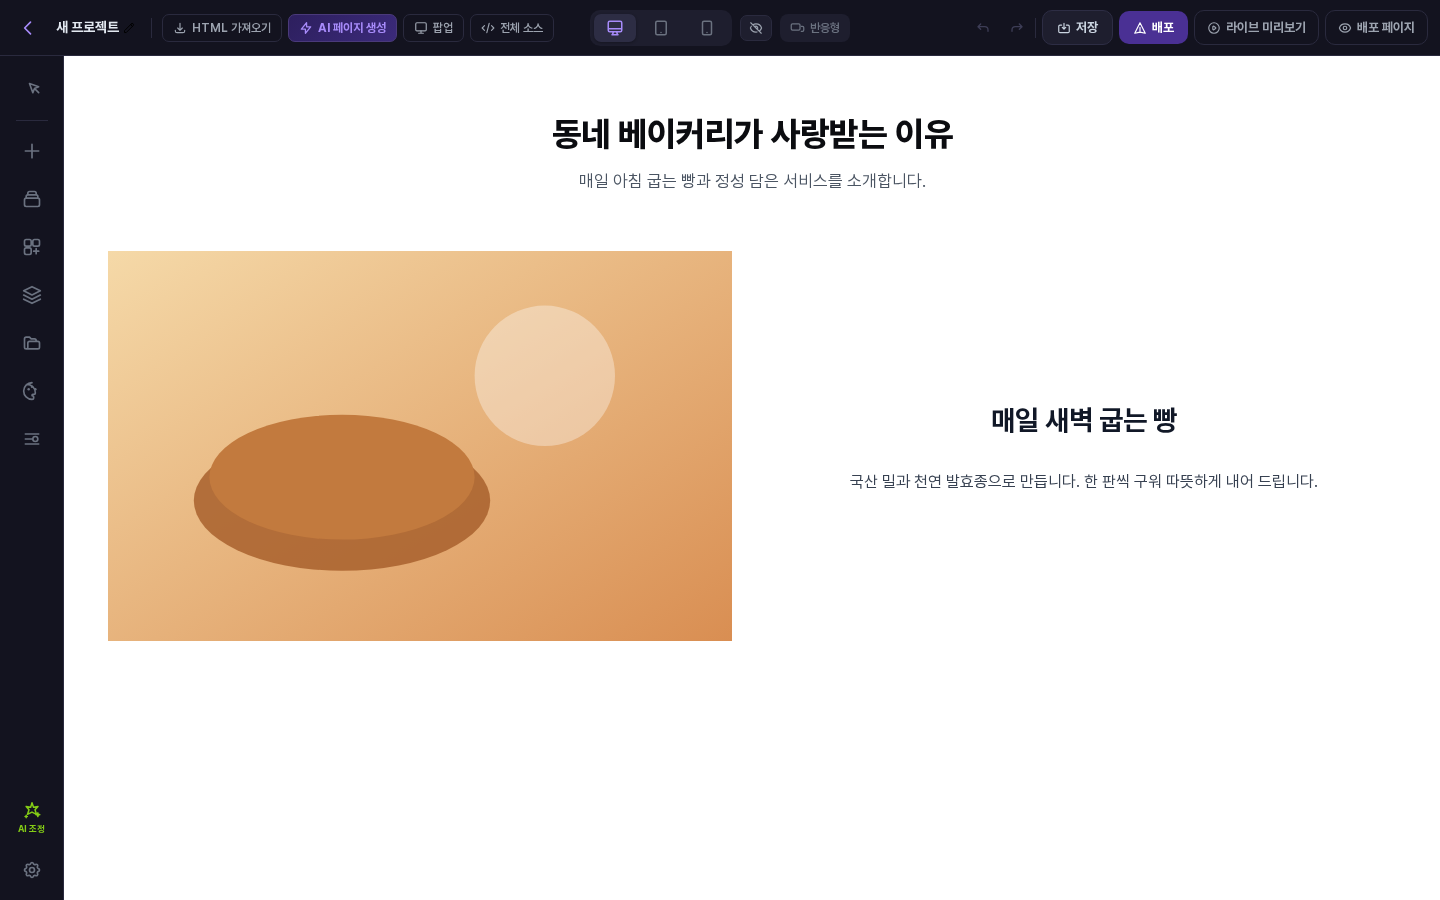Save the project with 저장
The image size is (1440, 900).
(1078, 28)
